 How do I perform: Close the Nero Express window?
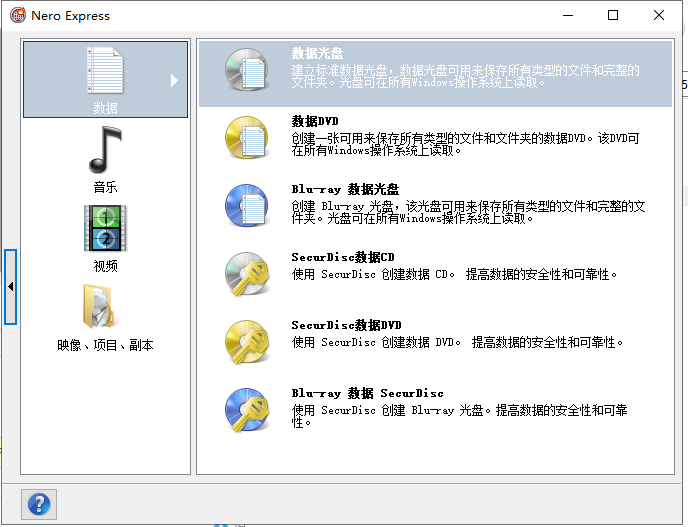(x=659, y=15)
